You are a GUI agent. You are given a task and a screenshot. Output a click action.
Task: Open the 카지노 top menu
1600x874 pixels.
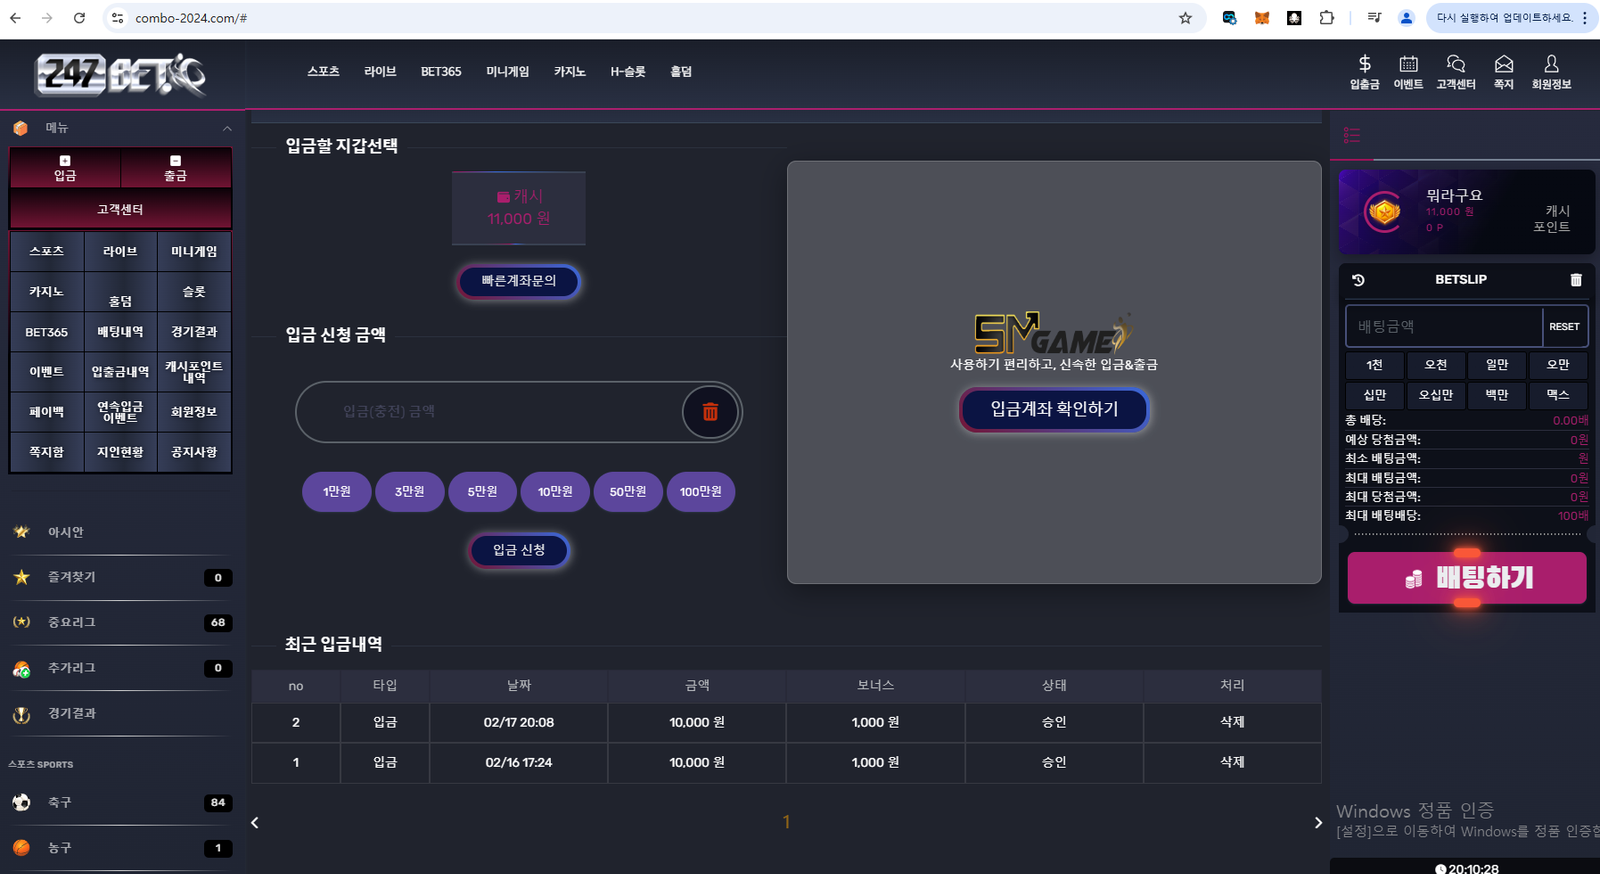(569, 72)
